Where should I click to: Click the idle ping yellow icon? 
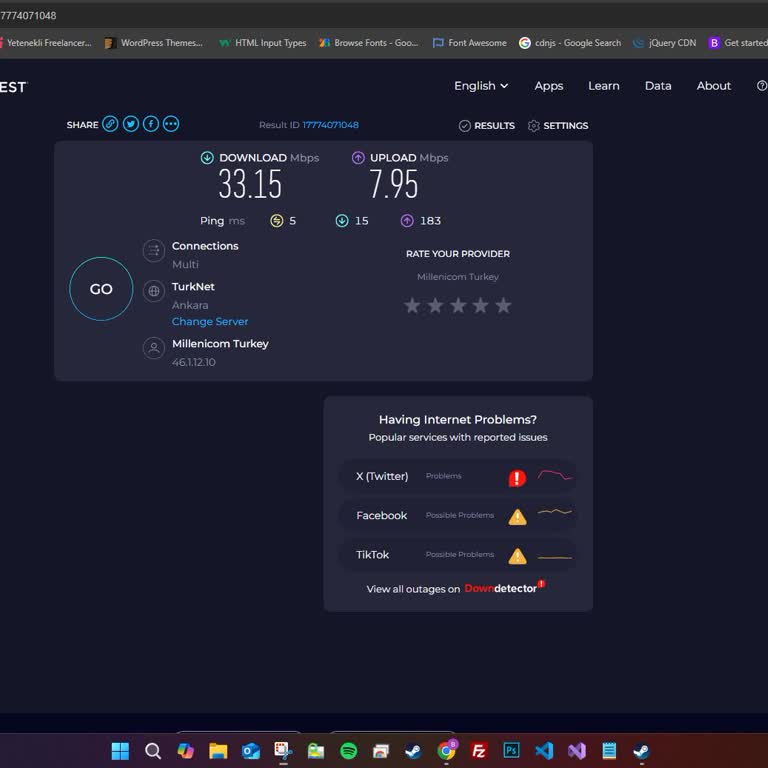[277, 221]
